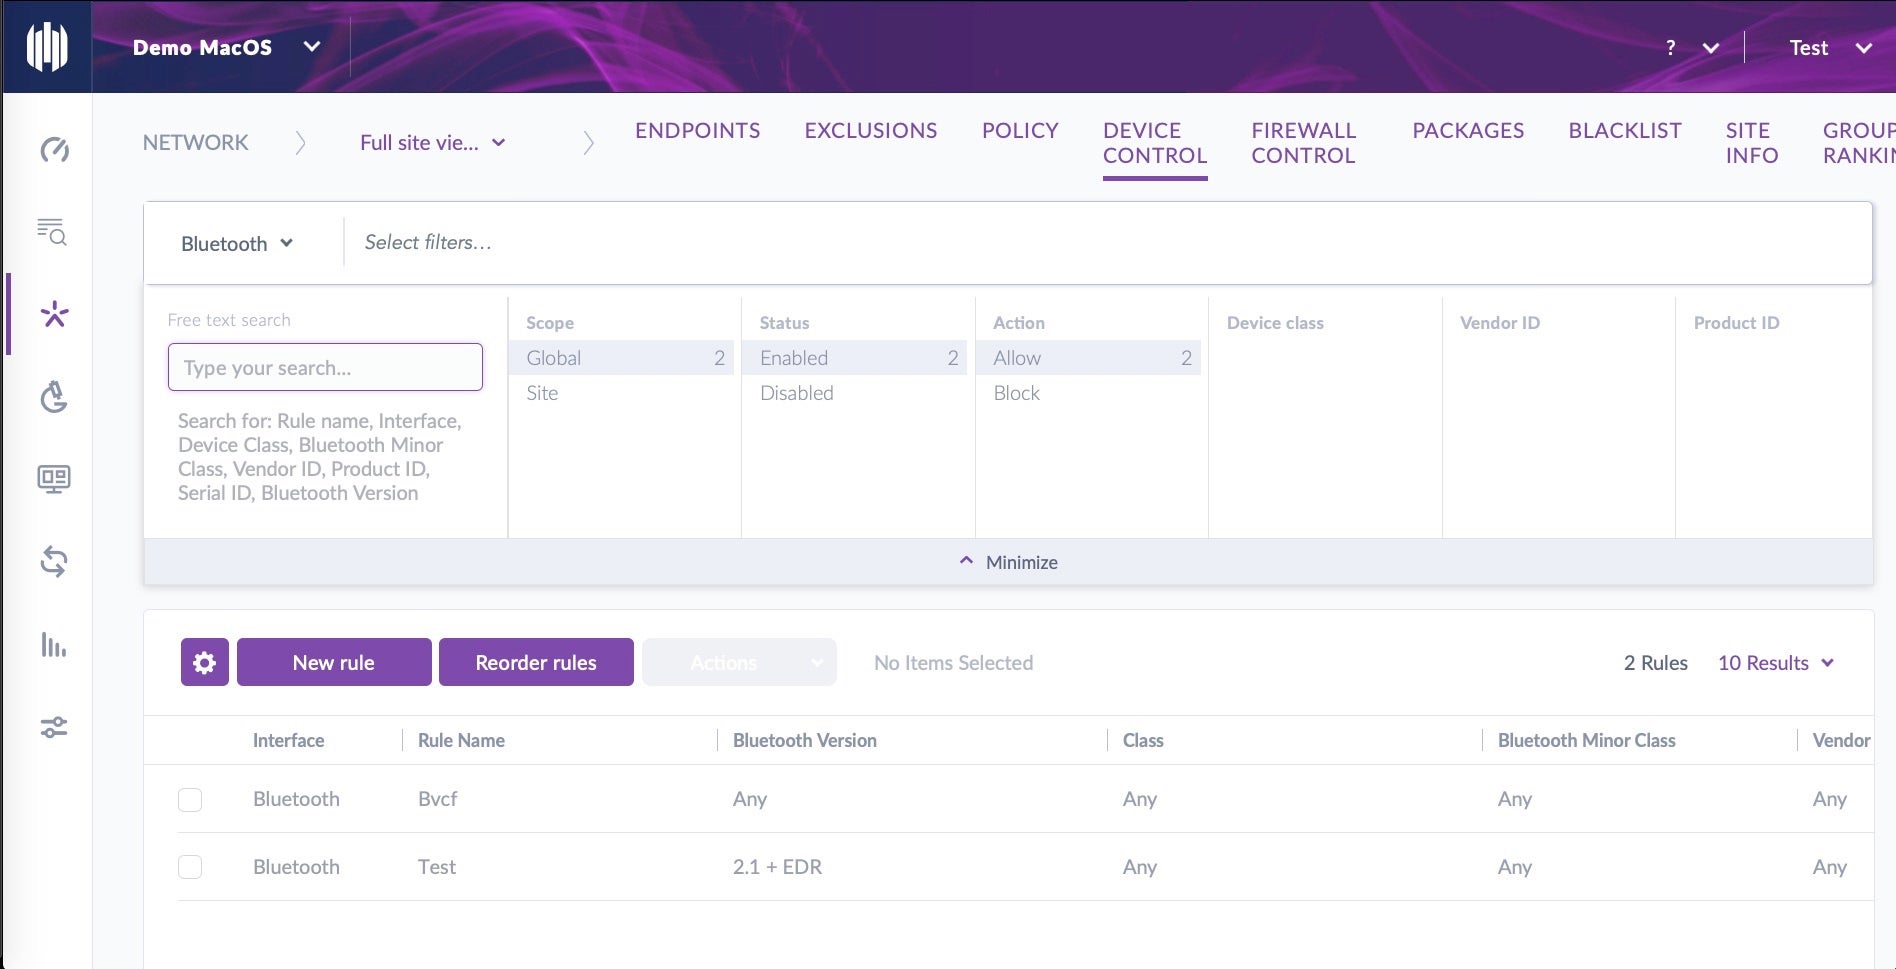Expand the Bluetooth interface dropdown
Viewport: 1896px width, 969px height.
(x=237, y=244)
